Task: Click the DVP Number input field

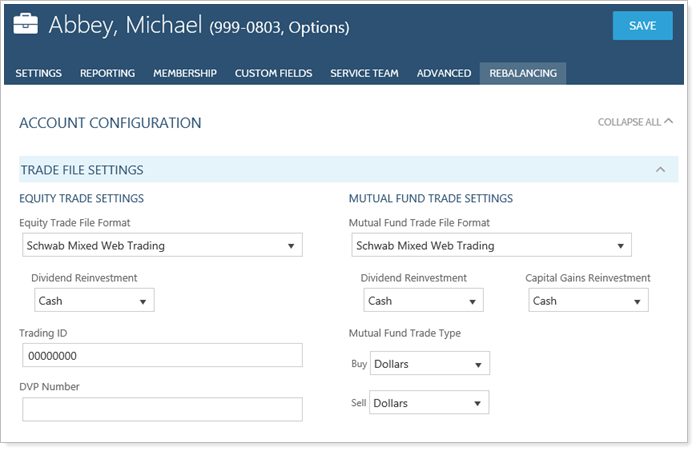Action: [162, 409]
